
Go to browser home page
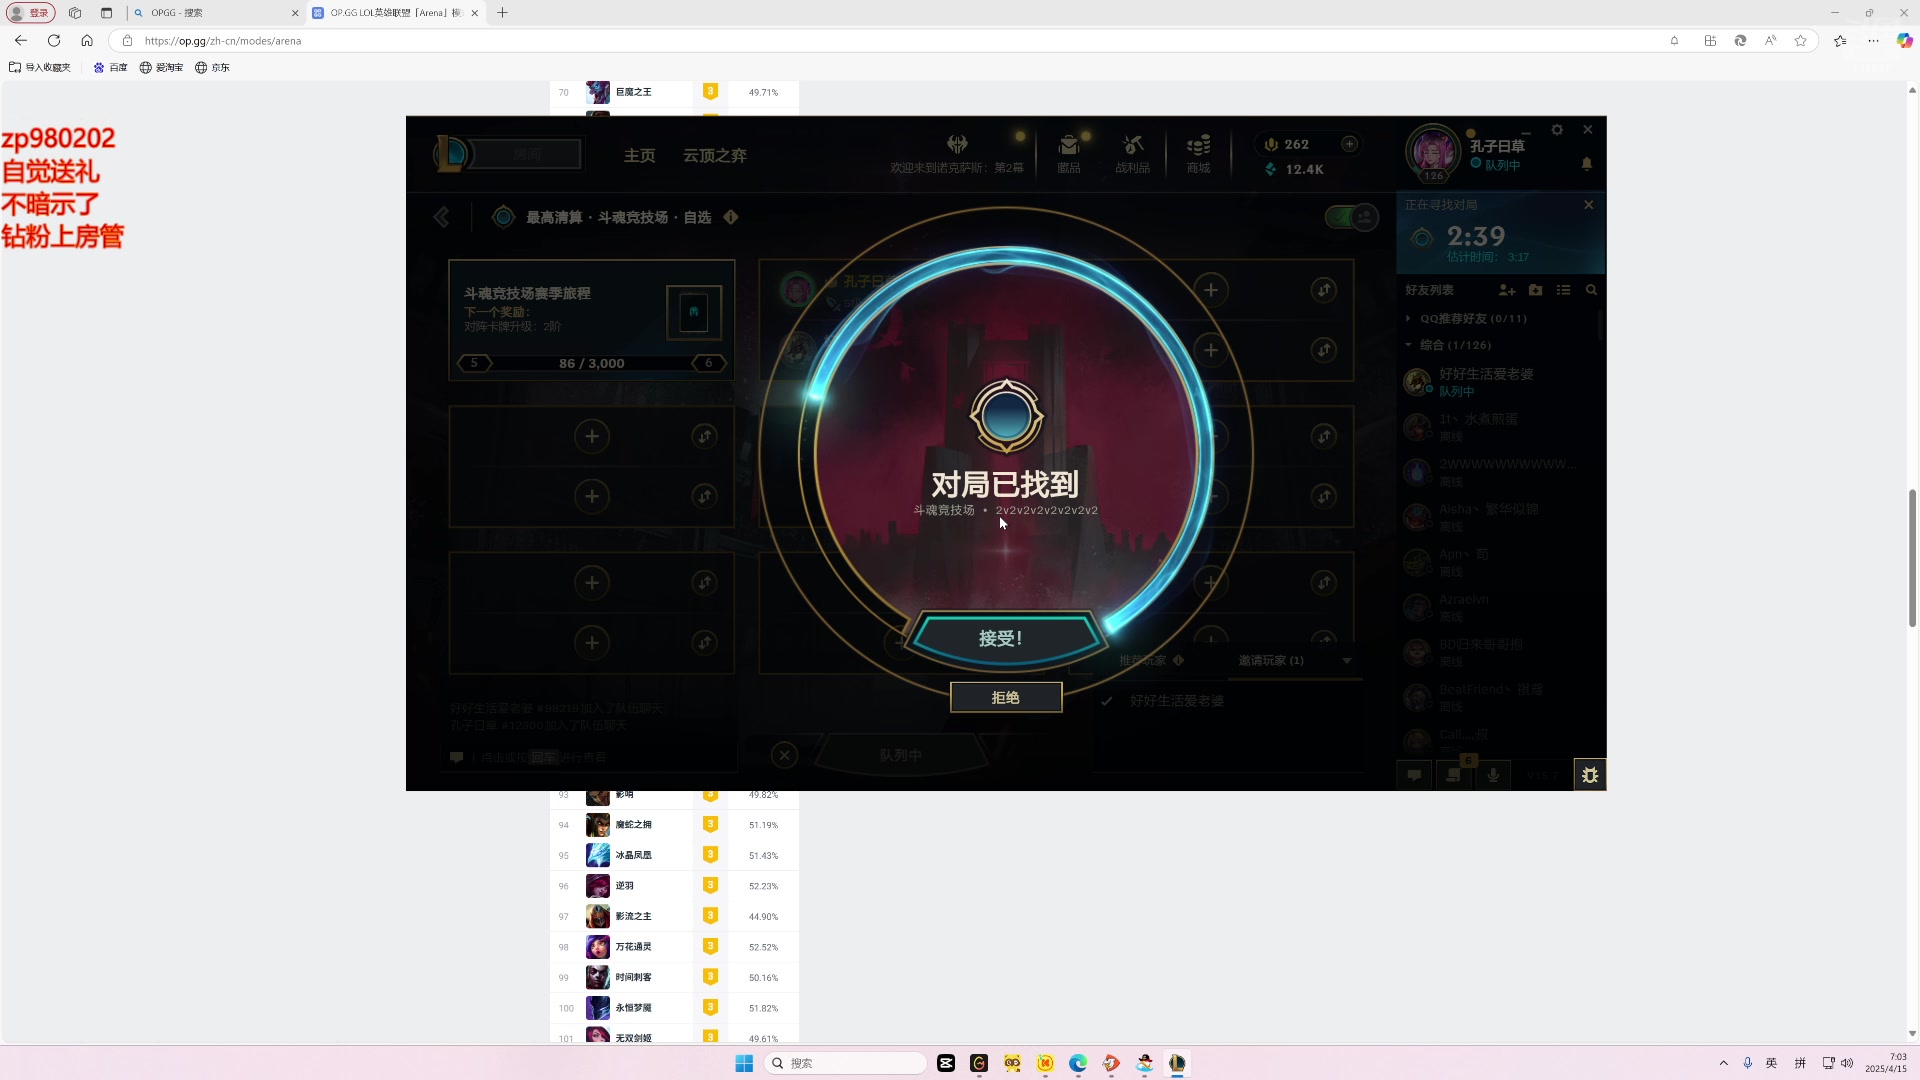click(87, 41)
